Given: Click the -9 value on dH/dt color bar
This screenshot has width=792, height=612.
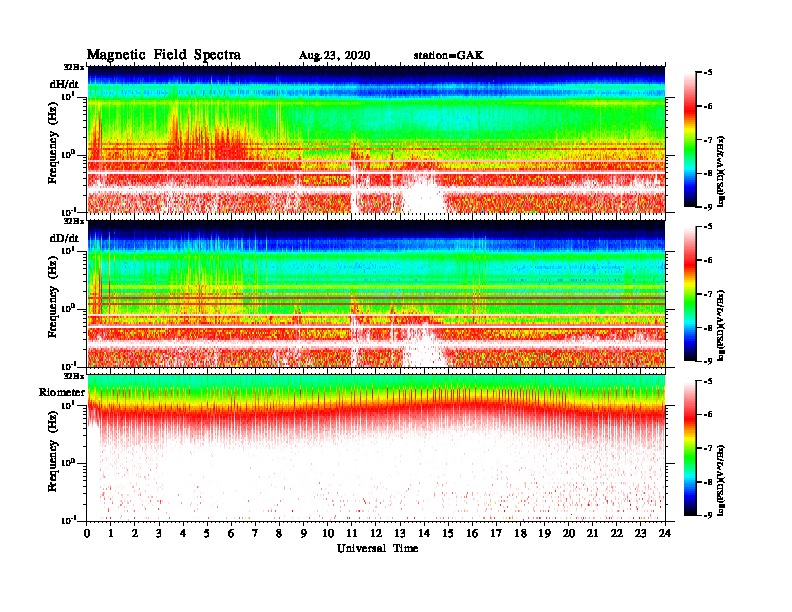Looking at the screenshot, I should coord(708,207).
